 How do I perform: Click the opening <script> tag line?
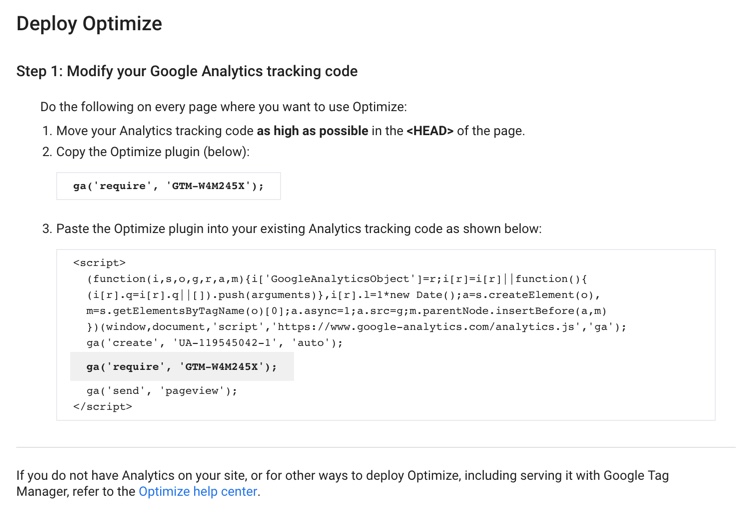click(x=99, y=263)
